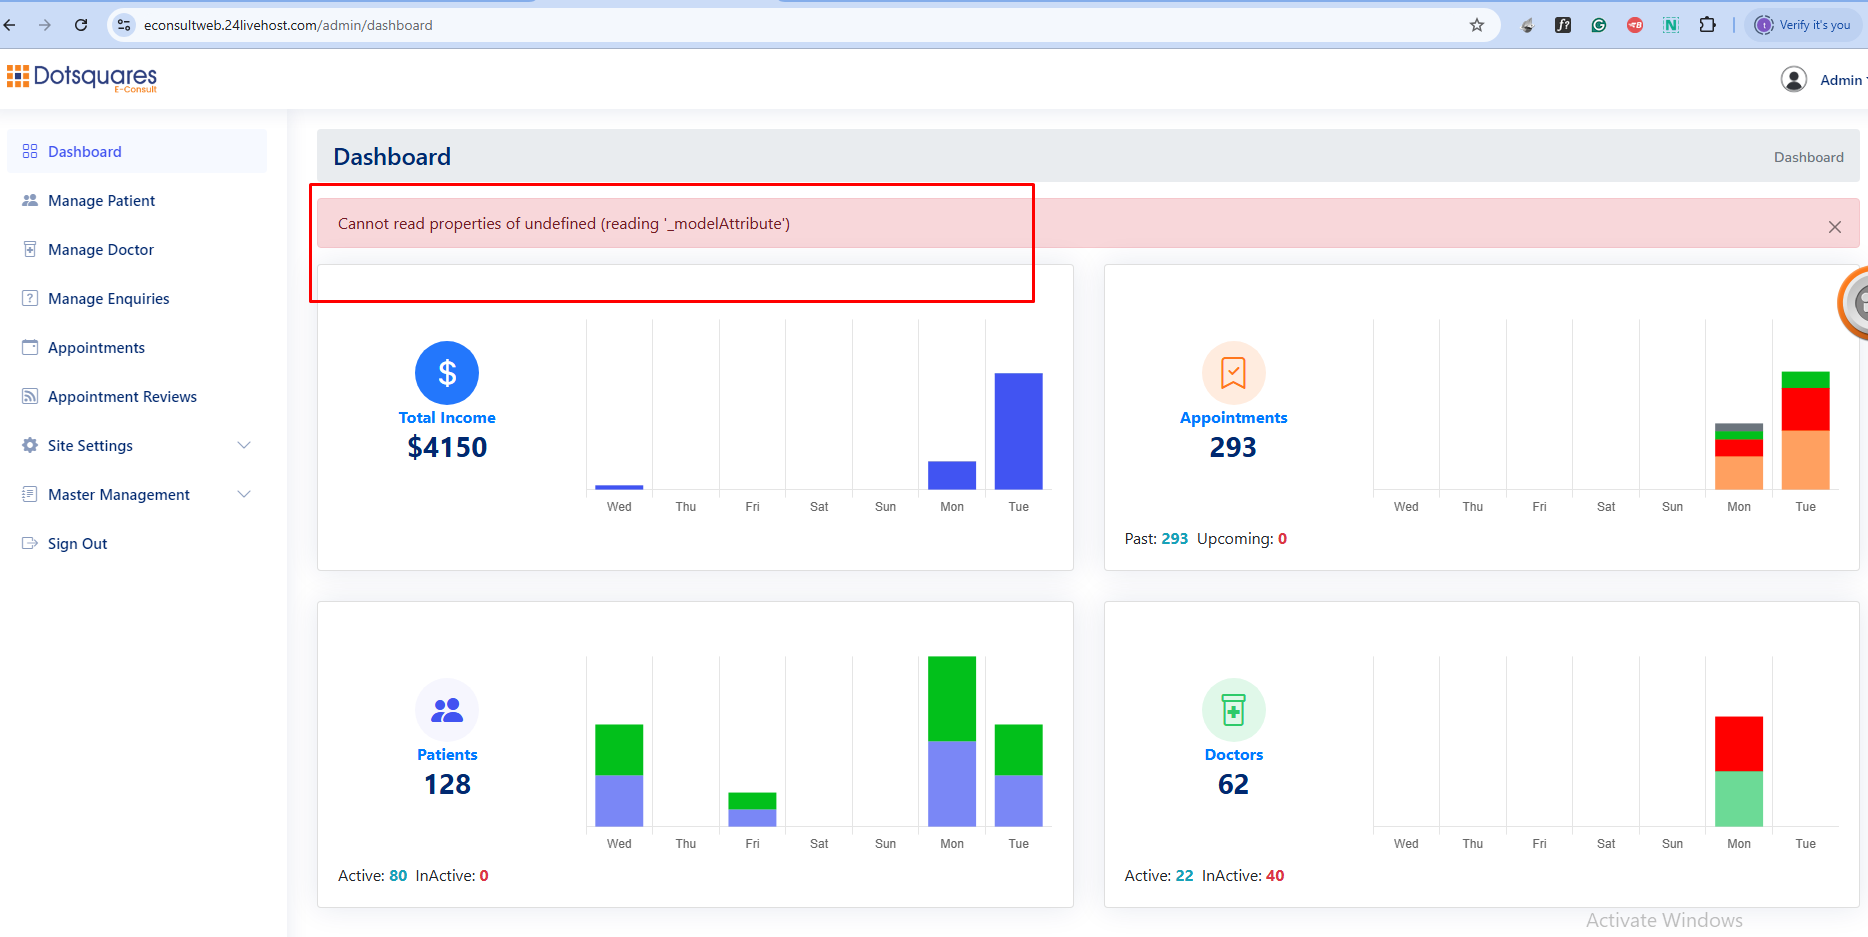Focus the browser address bar URL
Viewport: 1868px width, 937px height.
(x=288, y=25)
